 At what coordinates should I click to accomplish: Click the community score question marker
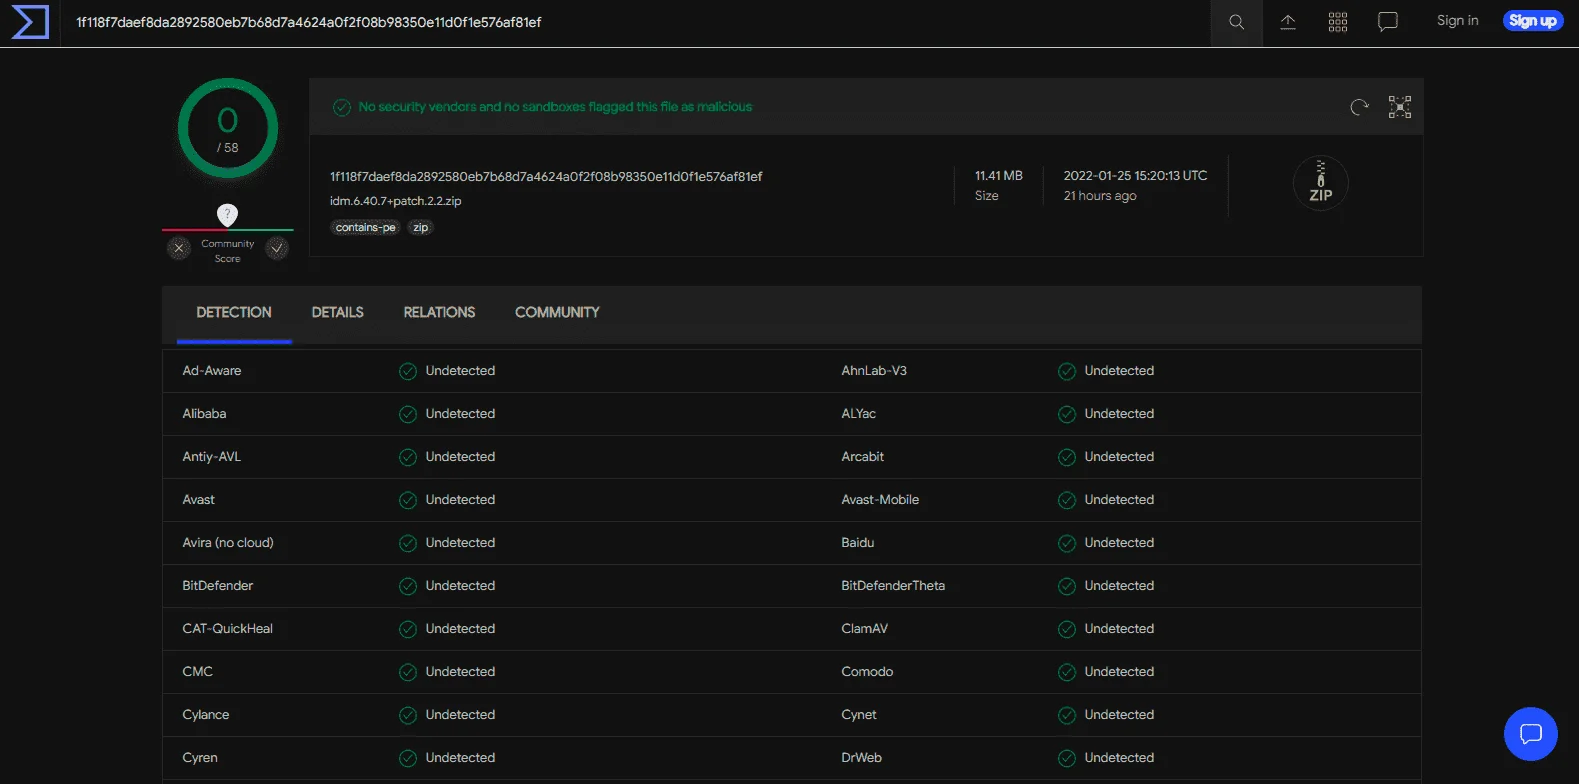[228, 214]
